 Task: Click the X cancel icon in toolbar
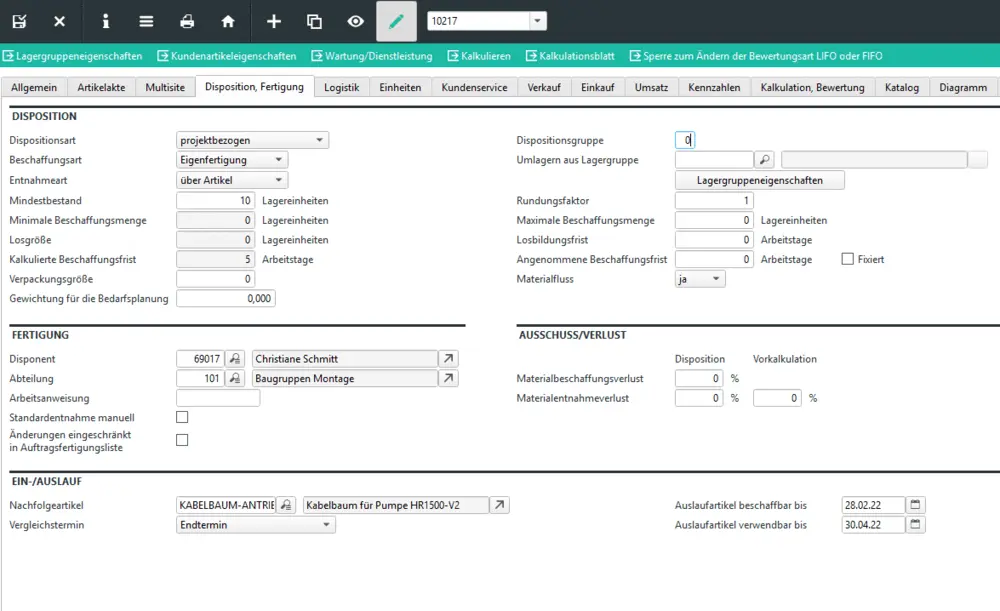[x=59, y=21]
